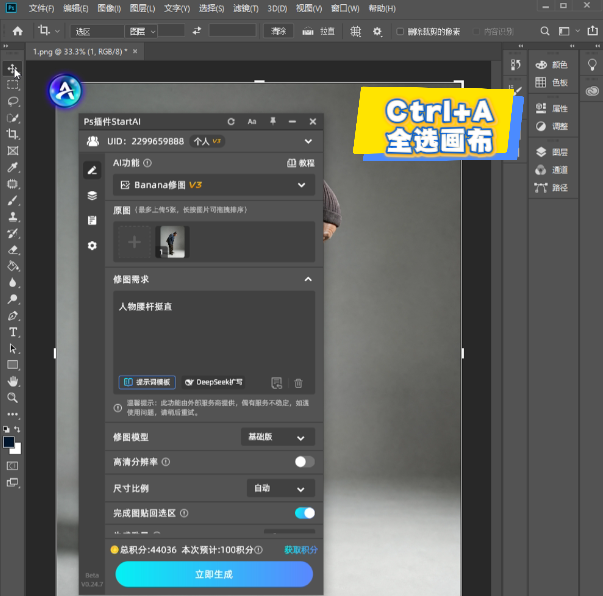Open the 图层(L) menu
Screen dimensions: 603x596
[x=142, y=8]
